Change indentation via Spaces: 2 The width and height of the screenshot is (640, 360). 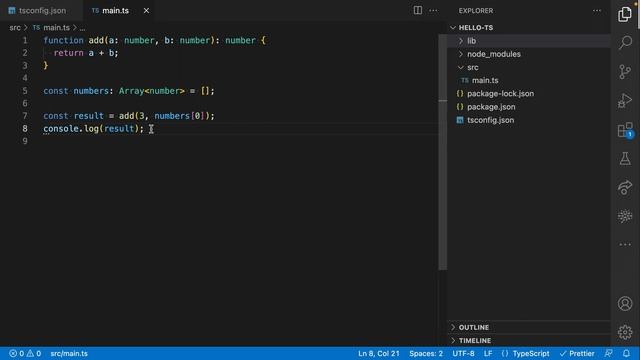pyautogui.click(x=426, y=353)
